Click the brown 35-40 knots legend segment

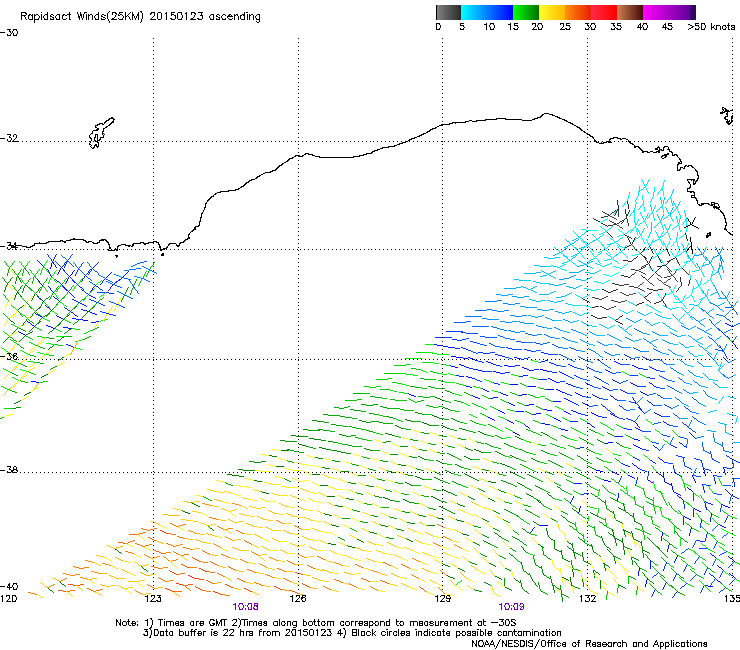tap(630, 12)
